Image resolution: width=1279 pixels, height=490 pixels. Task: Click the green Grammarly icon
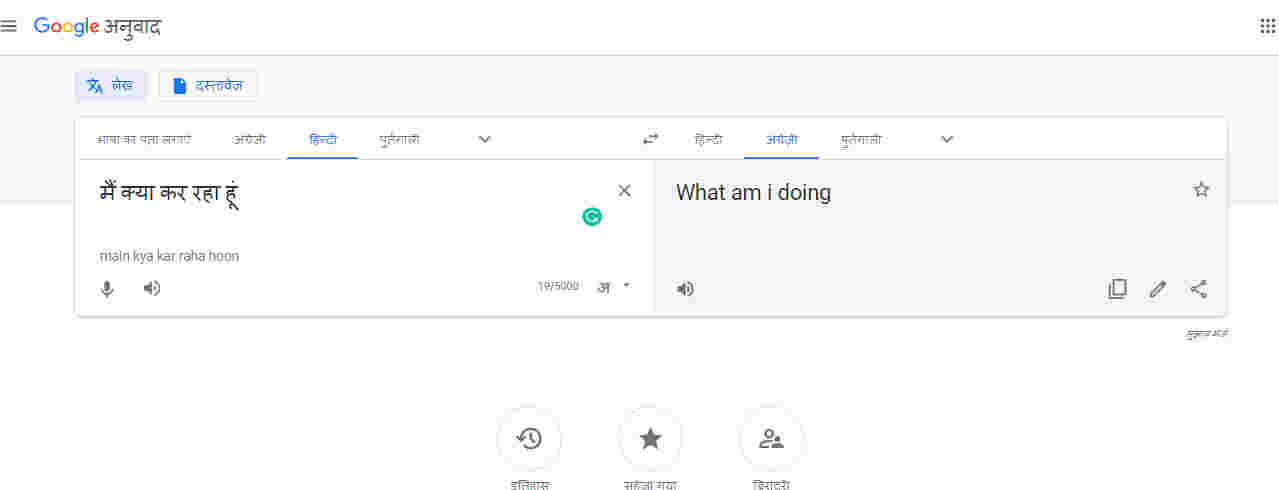pyautogui.click(x=592, y=216)
